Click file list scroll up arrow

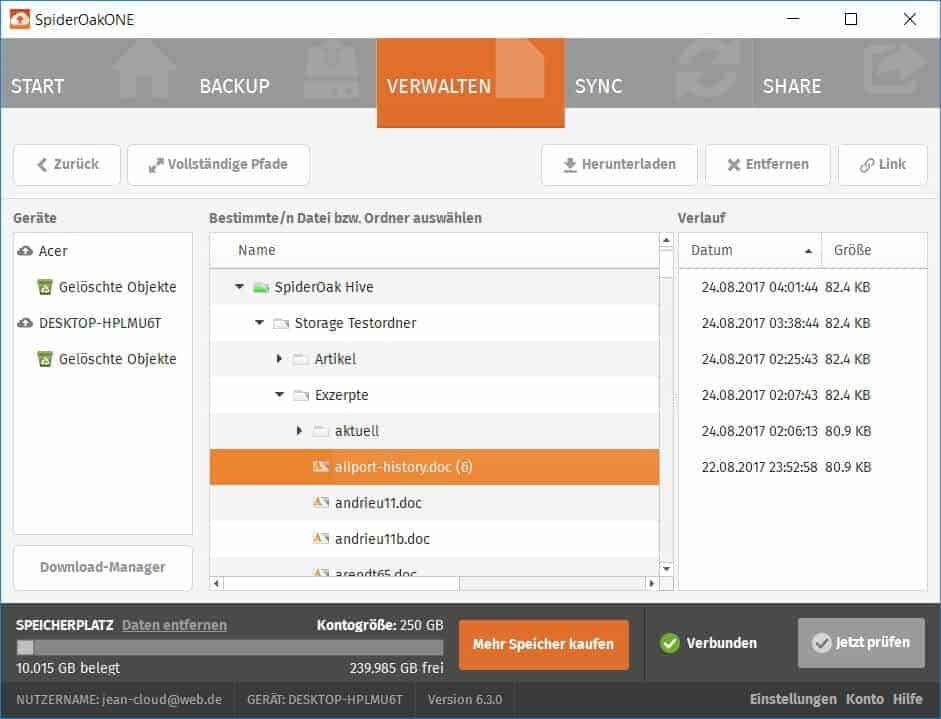click(666, 240)
